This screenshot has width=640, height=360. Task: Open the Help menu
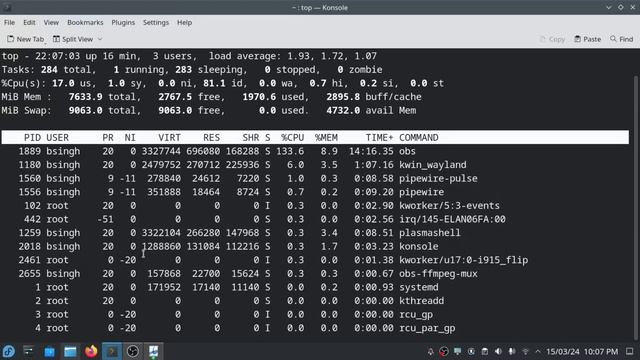184,22
